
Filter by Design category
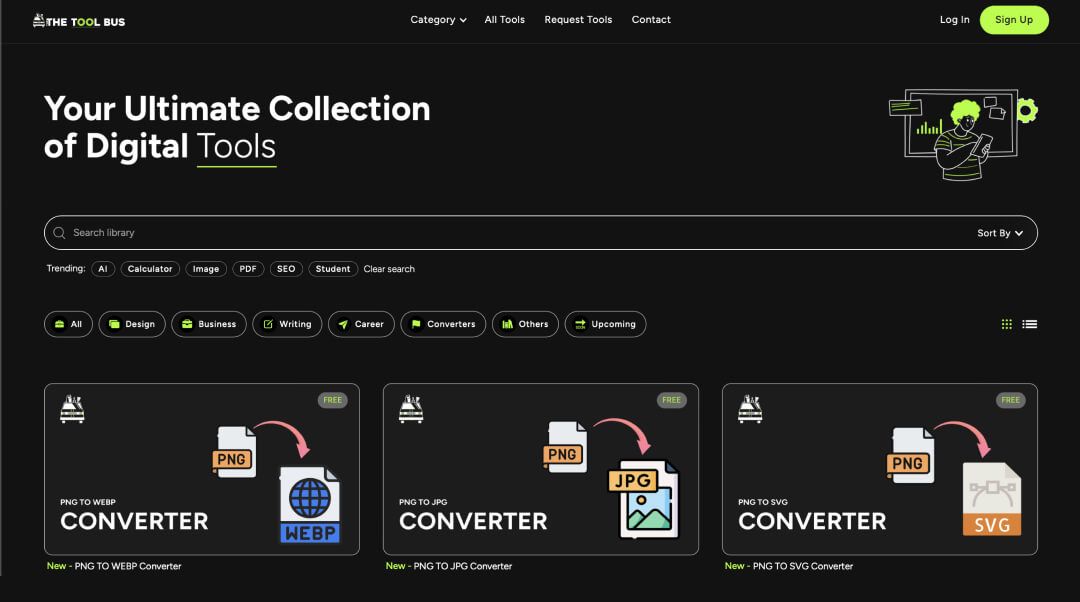(x=132, y=324)
